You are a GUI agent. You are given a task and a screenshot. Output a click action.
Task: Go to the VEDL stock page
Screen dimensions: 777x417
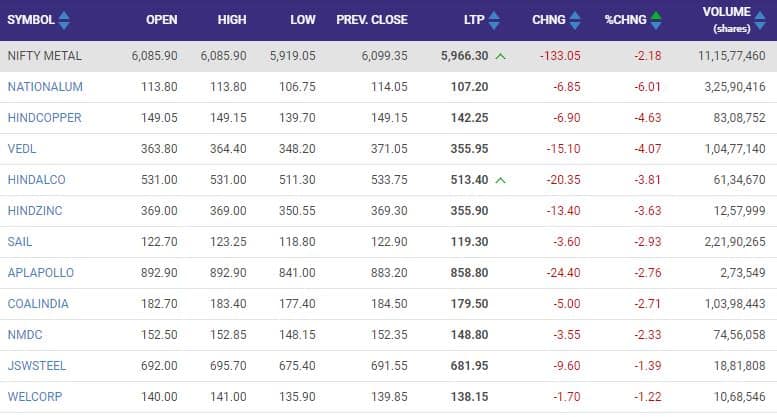[21, 149]
